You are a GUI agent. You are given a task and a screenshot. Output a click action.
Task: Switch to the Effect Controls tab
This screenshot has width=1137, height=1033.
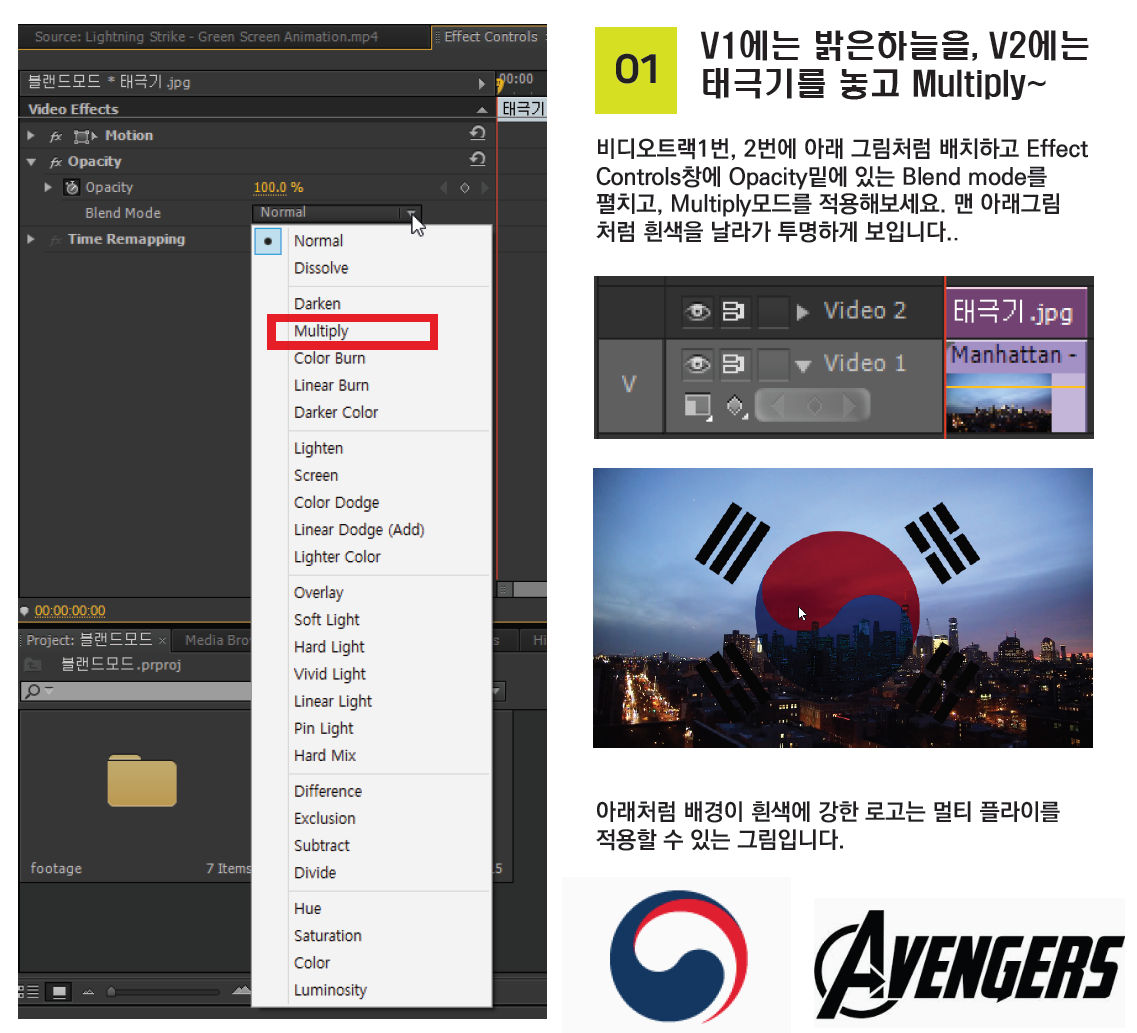490,36
